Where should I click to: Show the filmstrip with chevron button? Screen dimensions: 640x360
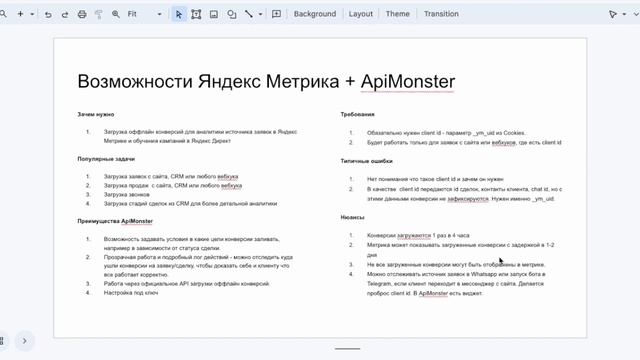tap(24, 341)
